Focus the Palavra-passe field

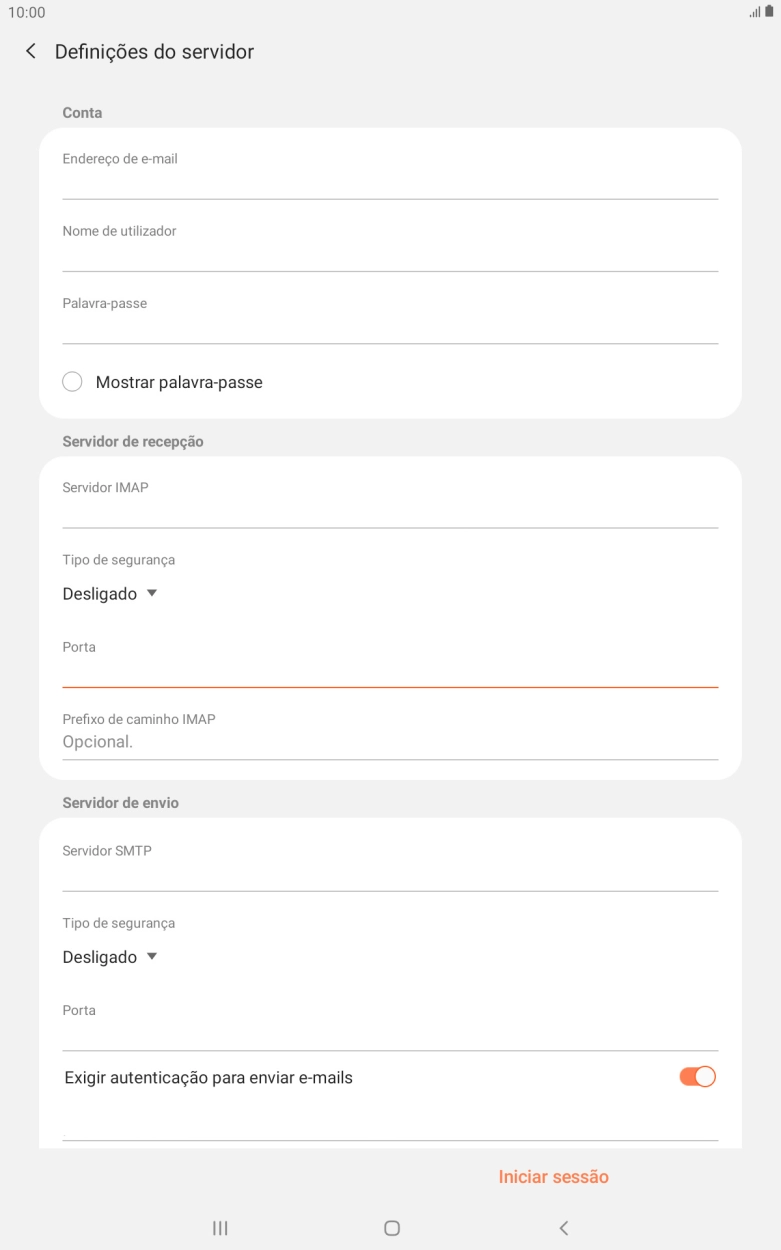[x=390, y=327]
